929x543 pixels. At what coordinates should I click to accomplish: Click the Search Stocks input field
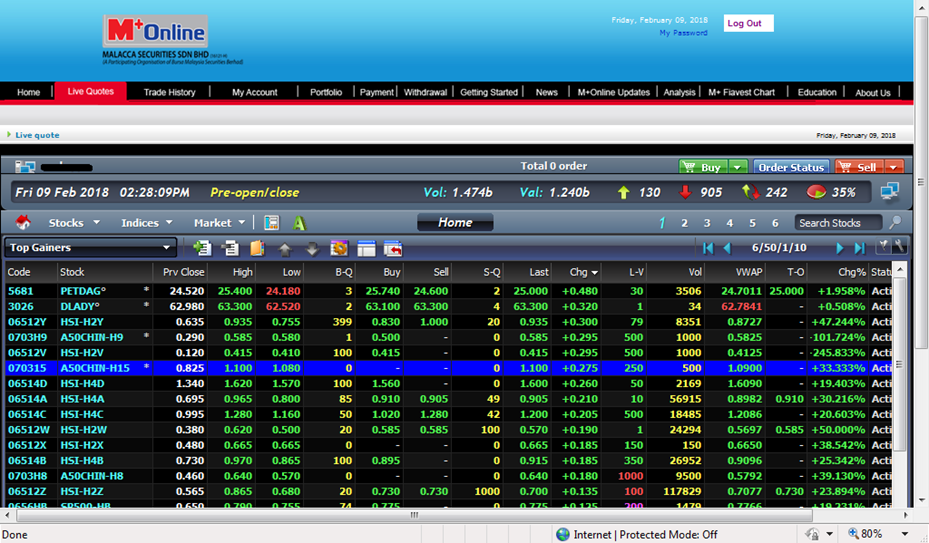coord(838,223)
